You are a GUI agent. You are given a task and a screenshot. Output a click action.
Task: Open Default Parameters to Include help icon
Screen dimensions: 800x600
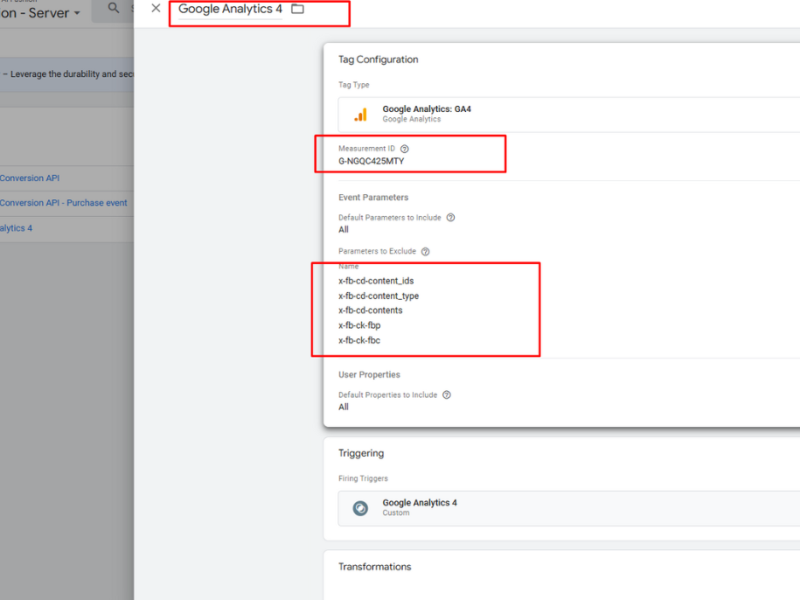[451, 217]
